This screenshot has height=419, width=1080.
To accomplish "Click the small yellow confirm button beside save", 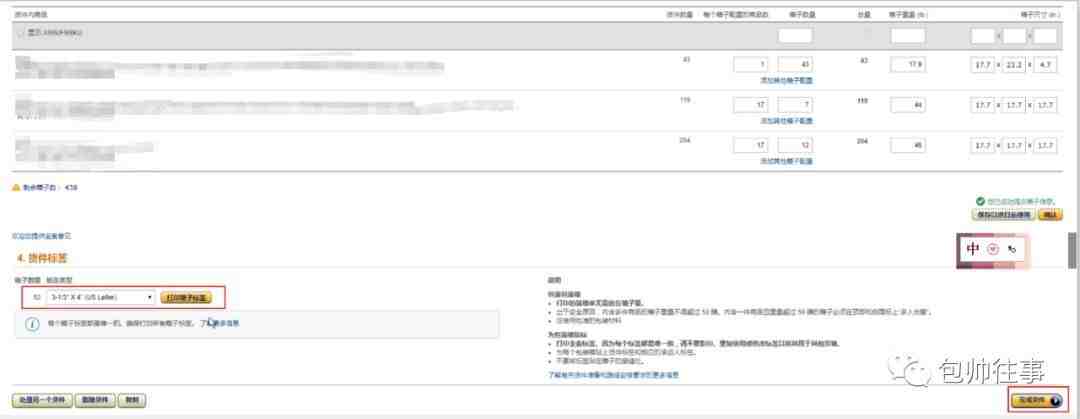I will pyautogui.click(x=1050, y=215).
